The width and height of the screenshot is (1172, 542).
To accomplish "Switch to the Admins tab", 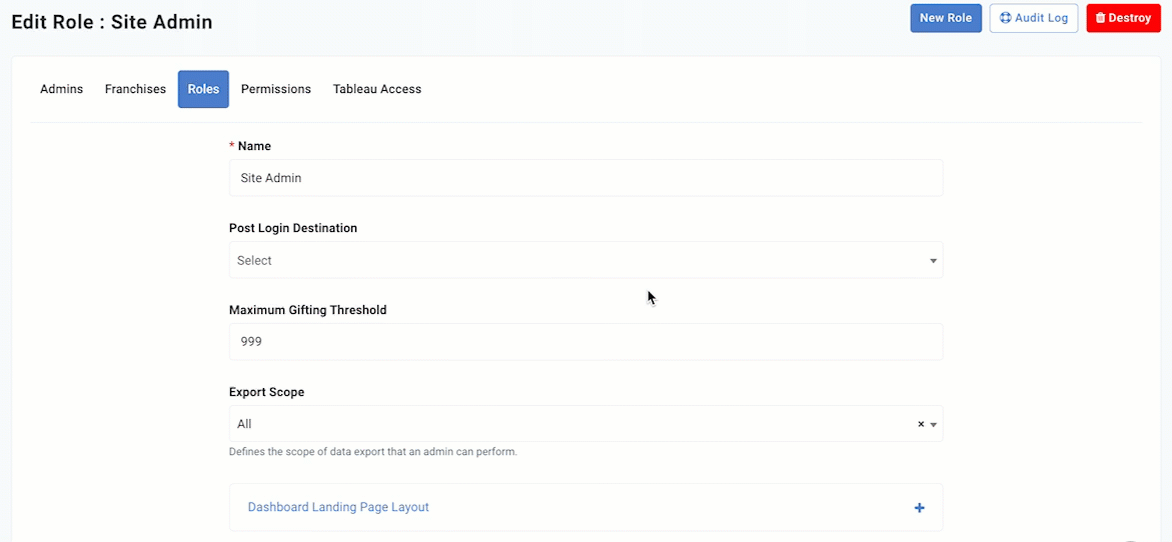I will click(61, 89).
